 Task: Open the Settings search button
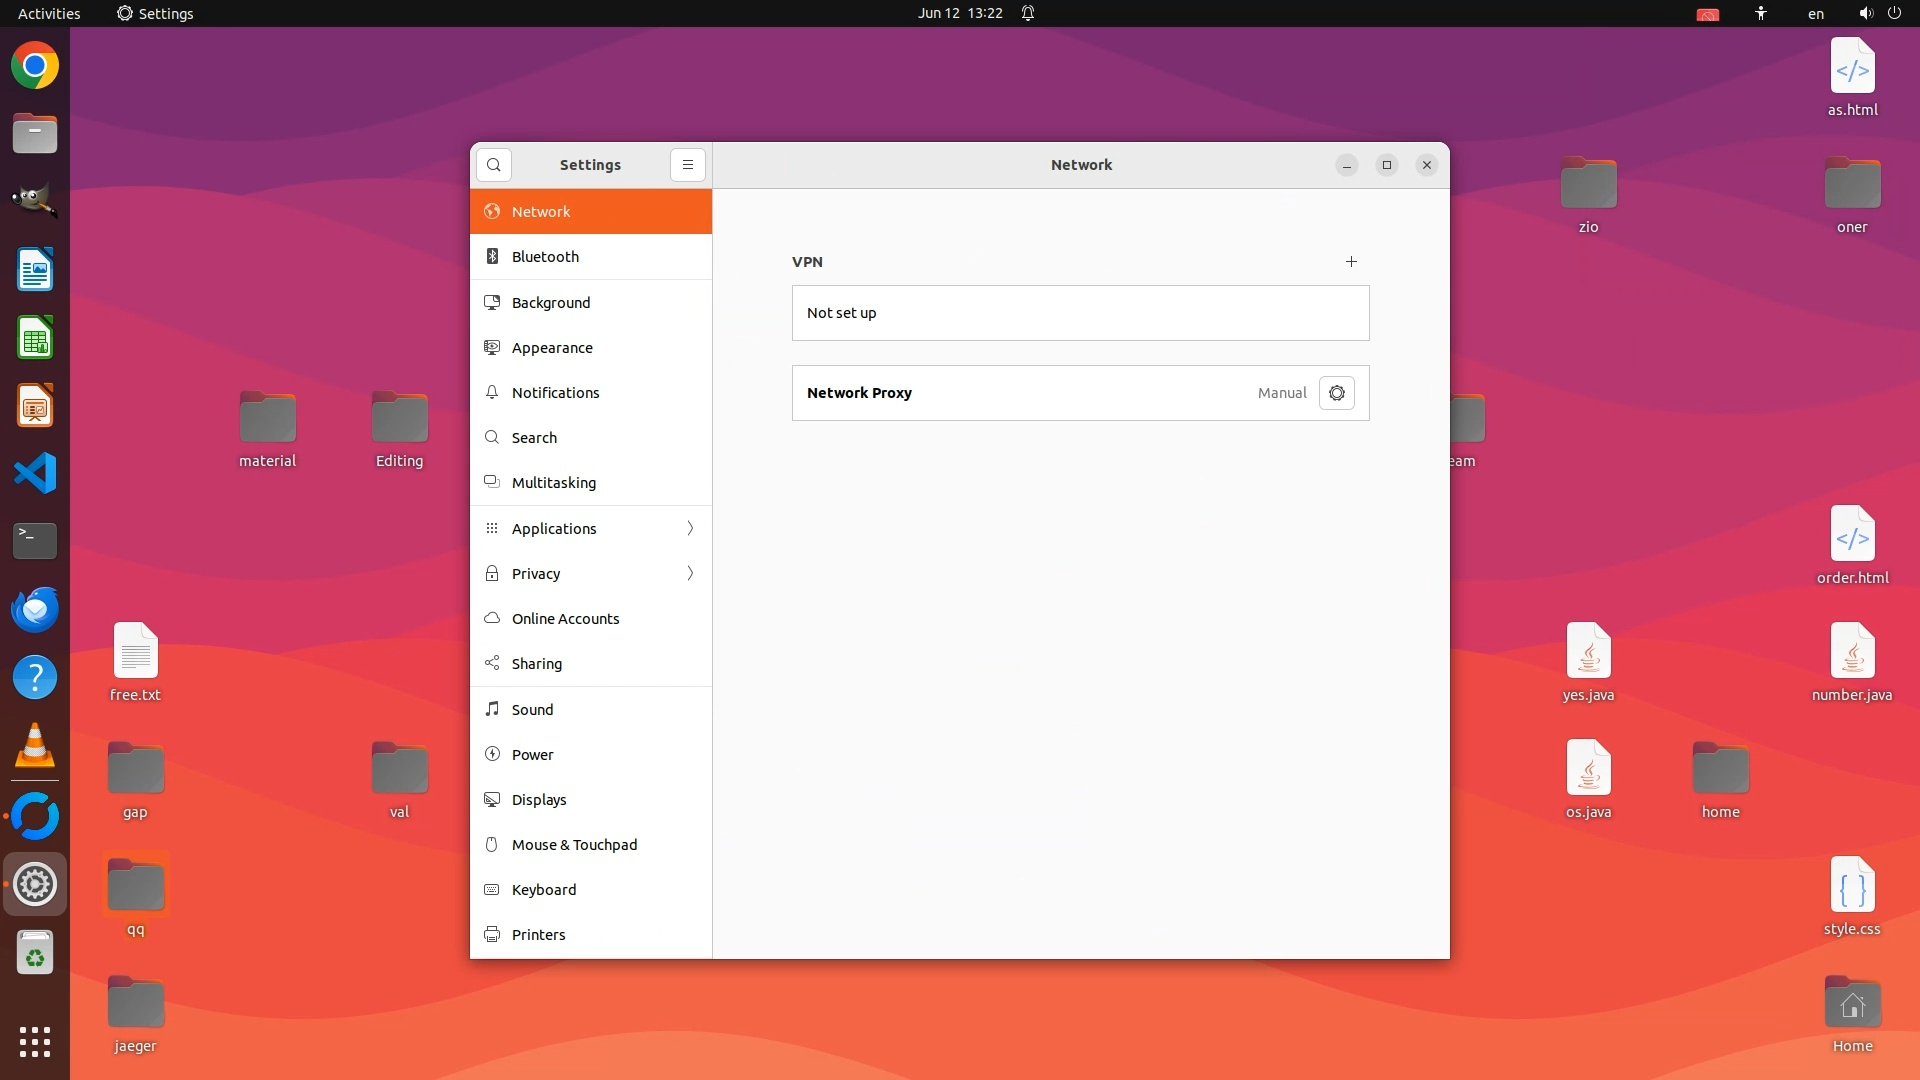coord(493,165)
